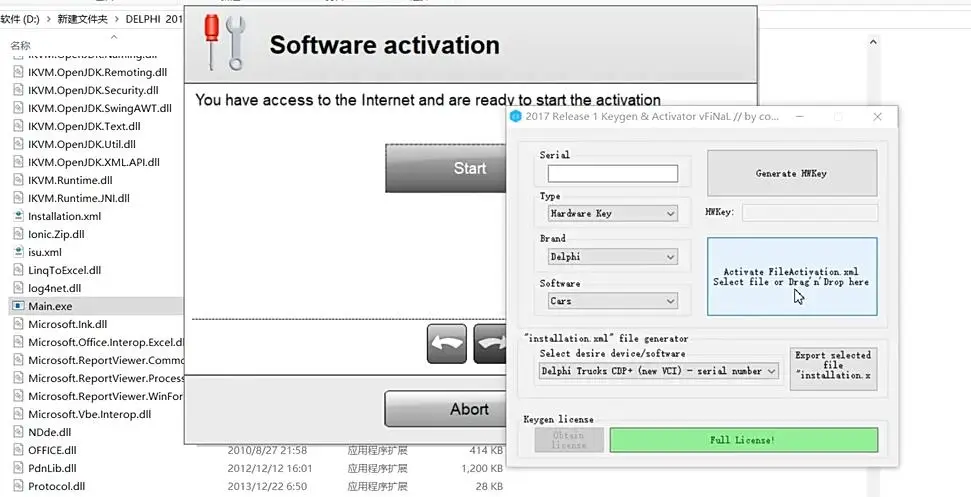Viewport: 971px width, 497px height.
Task: Select Microsoft.Office.Interop.Excel.dll file
Action: click(106, 342)
